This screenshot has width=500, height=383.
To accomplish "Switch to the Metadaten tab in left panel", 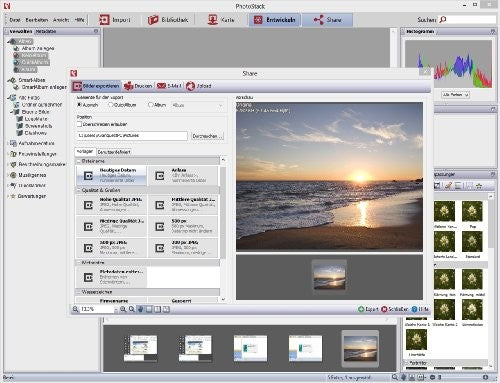I will click(46, 31).
